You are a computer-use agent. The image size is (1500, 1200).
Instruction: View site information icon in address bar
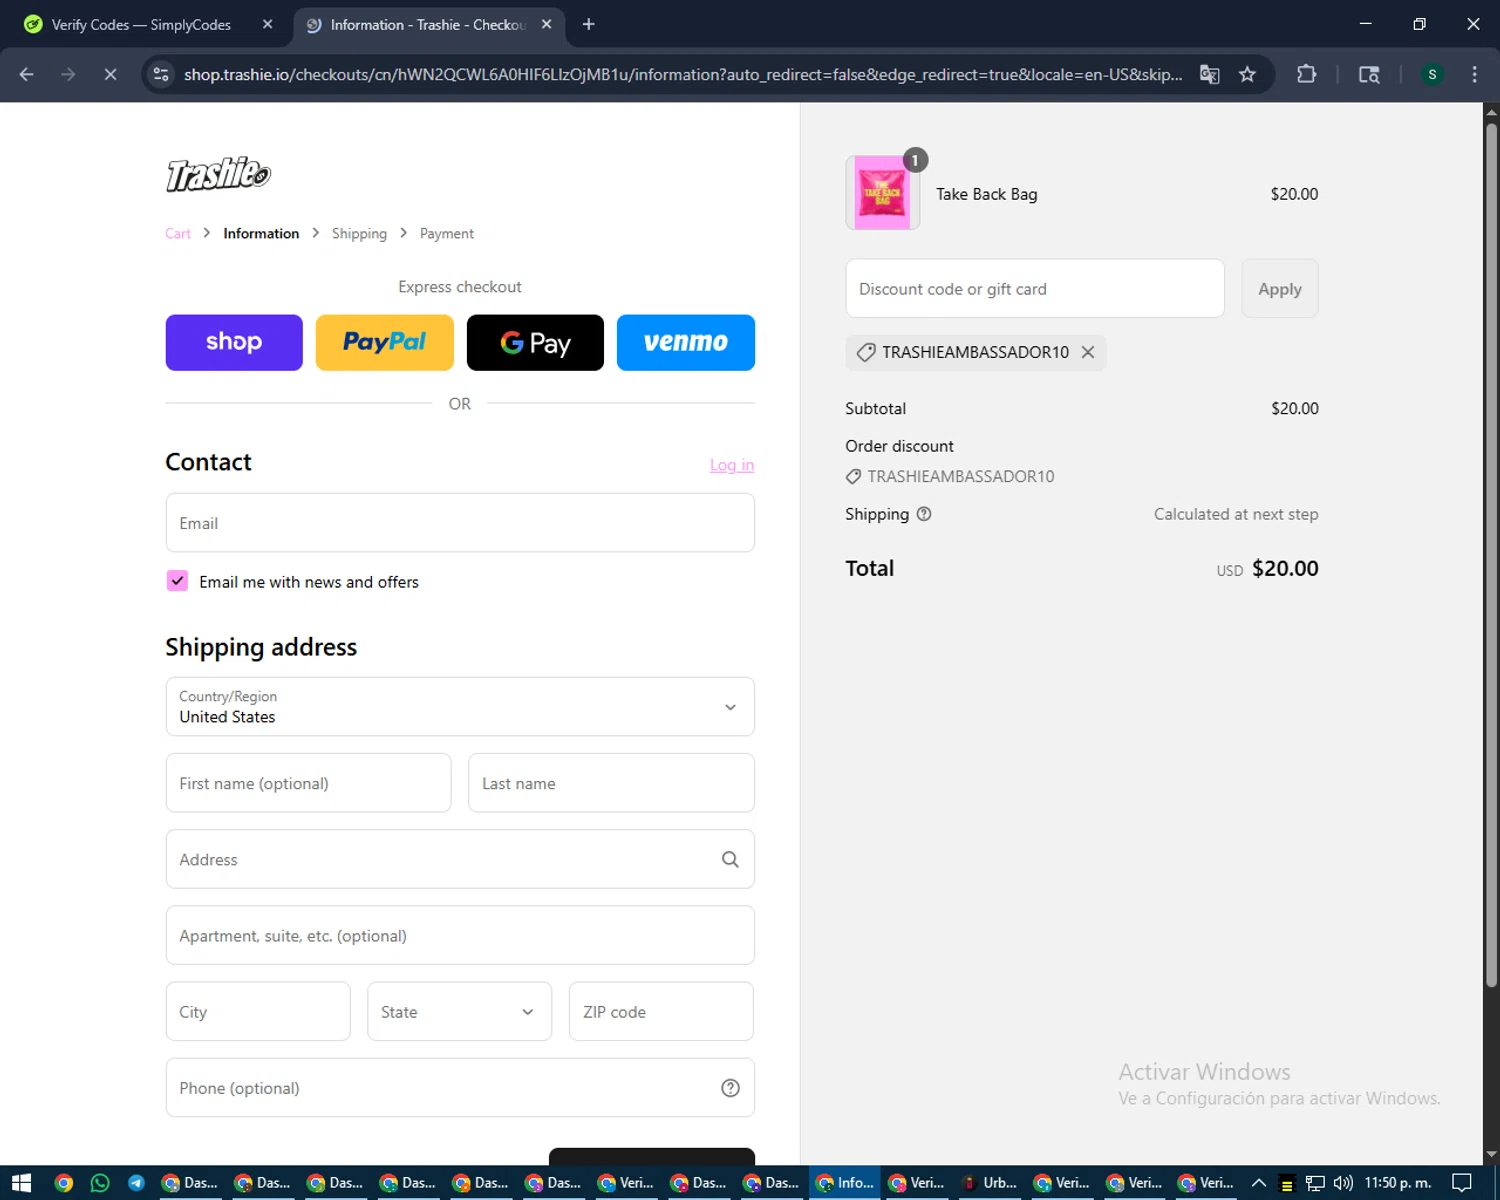[161, 74]
